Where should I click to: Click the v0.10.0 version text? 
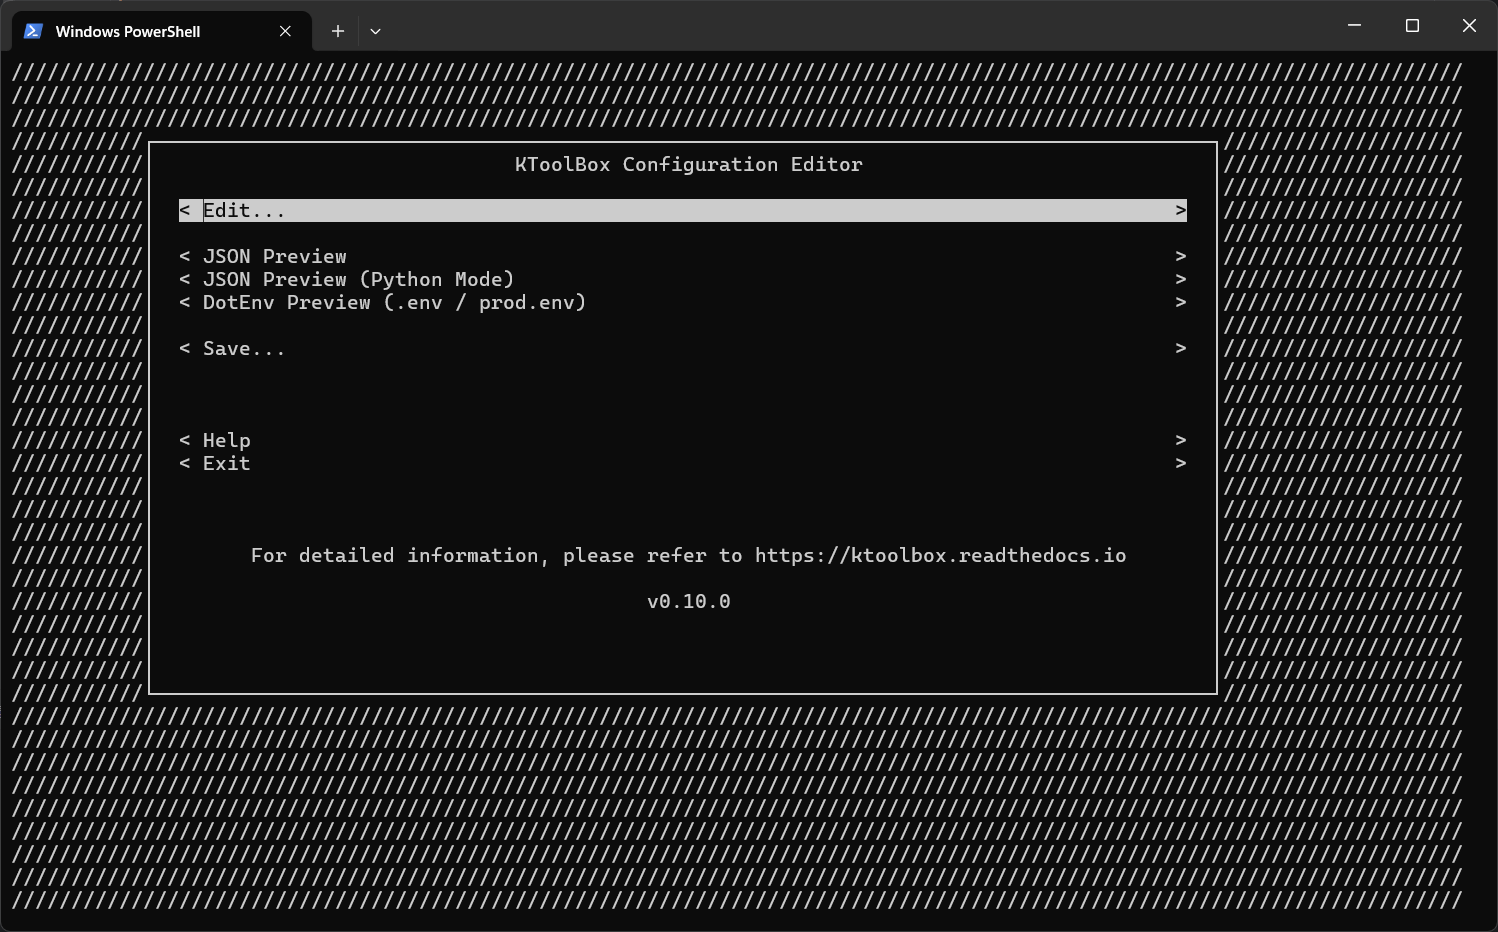click(688, 601)
